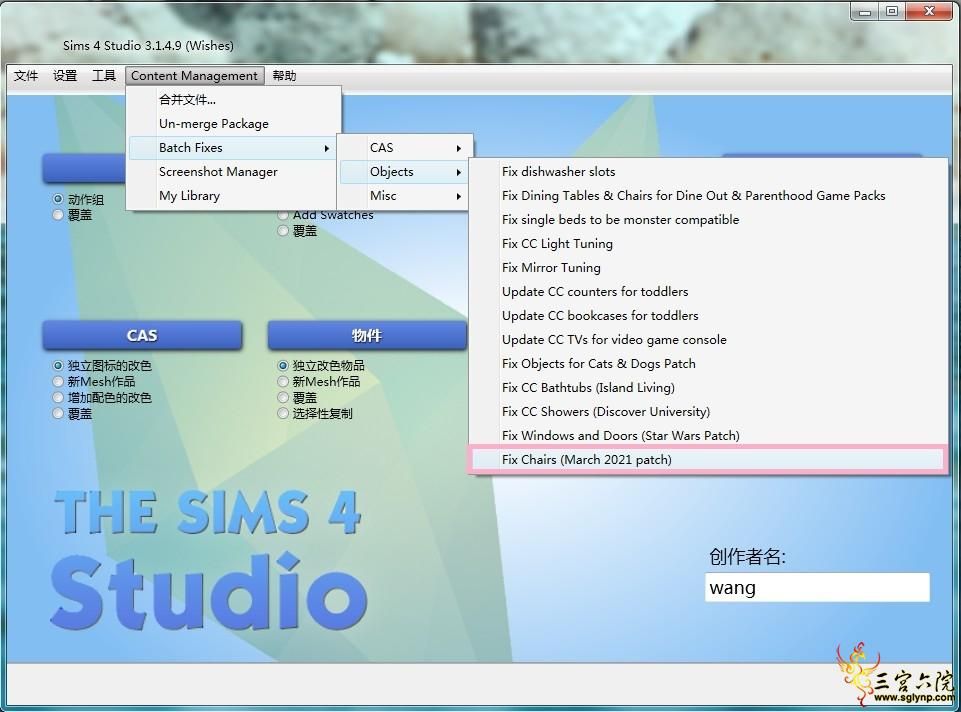This screenshot has width=961, height=712.
Task: Select 覆盖 radio below Add Swatches
Action: [283, 231]
